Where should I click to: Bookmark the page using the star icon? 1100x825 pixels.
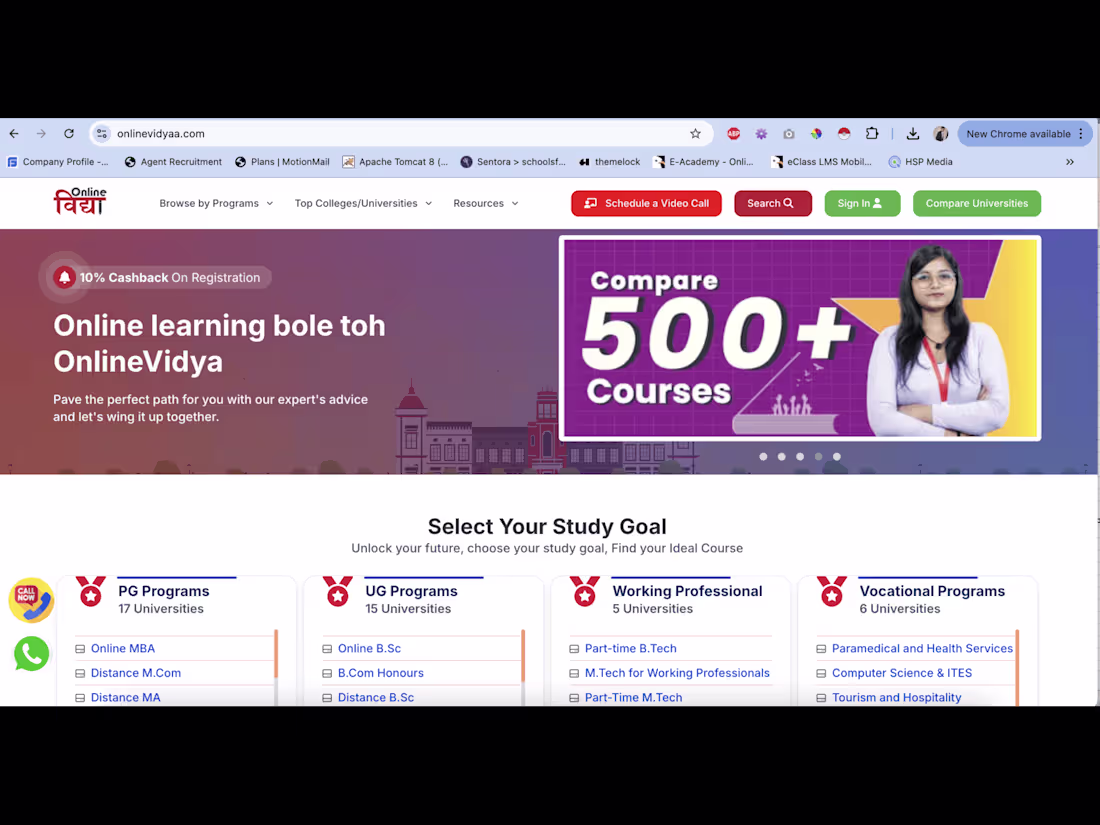point(695,133)
